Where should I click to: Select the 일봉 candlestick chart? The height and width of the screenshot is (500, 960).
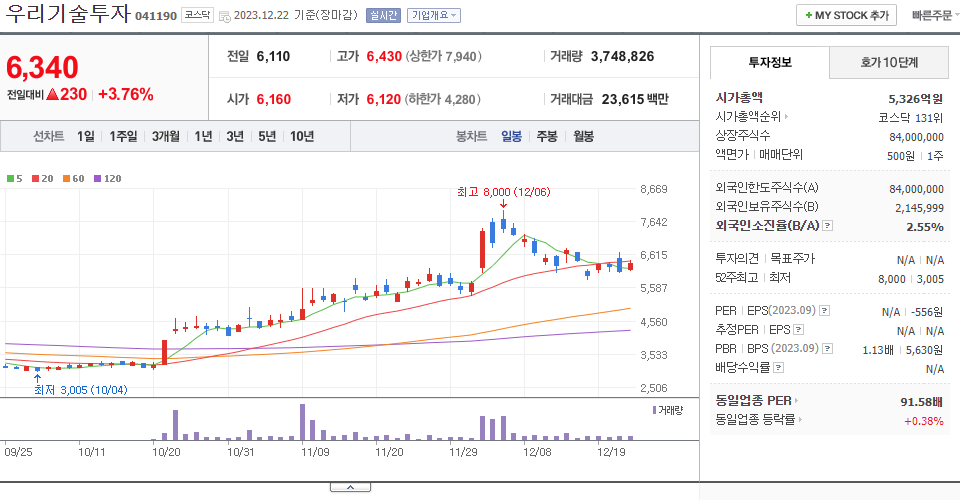[x=511, y=136]
